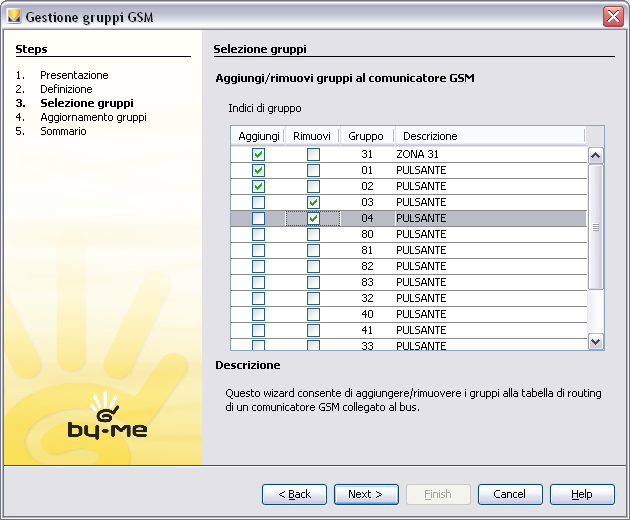Check Aggiungi for group 40
Screen dimensions: 630x520
tap(258, 314)
